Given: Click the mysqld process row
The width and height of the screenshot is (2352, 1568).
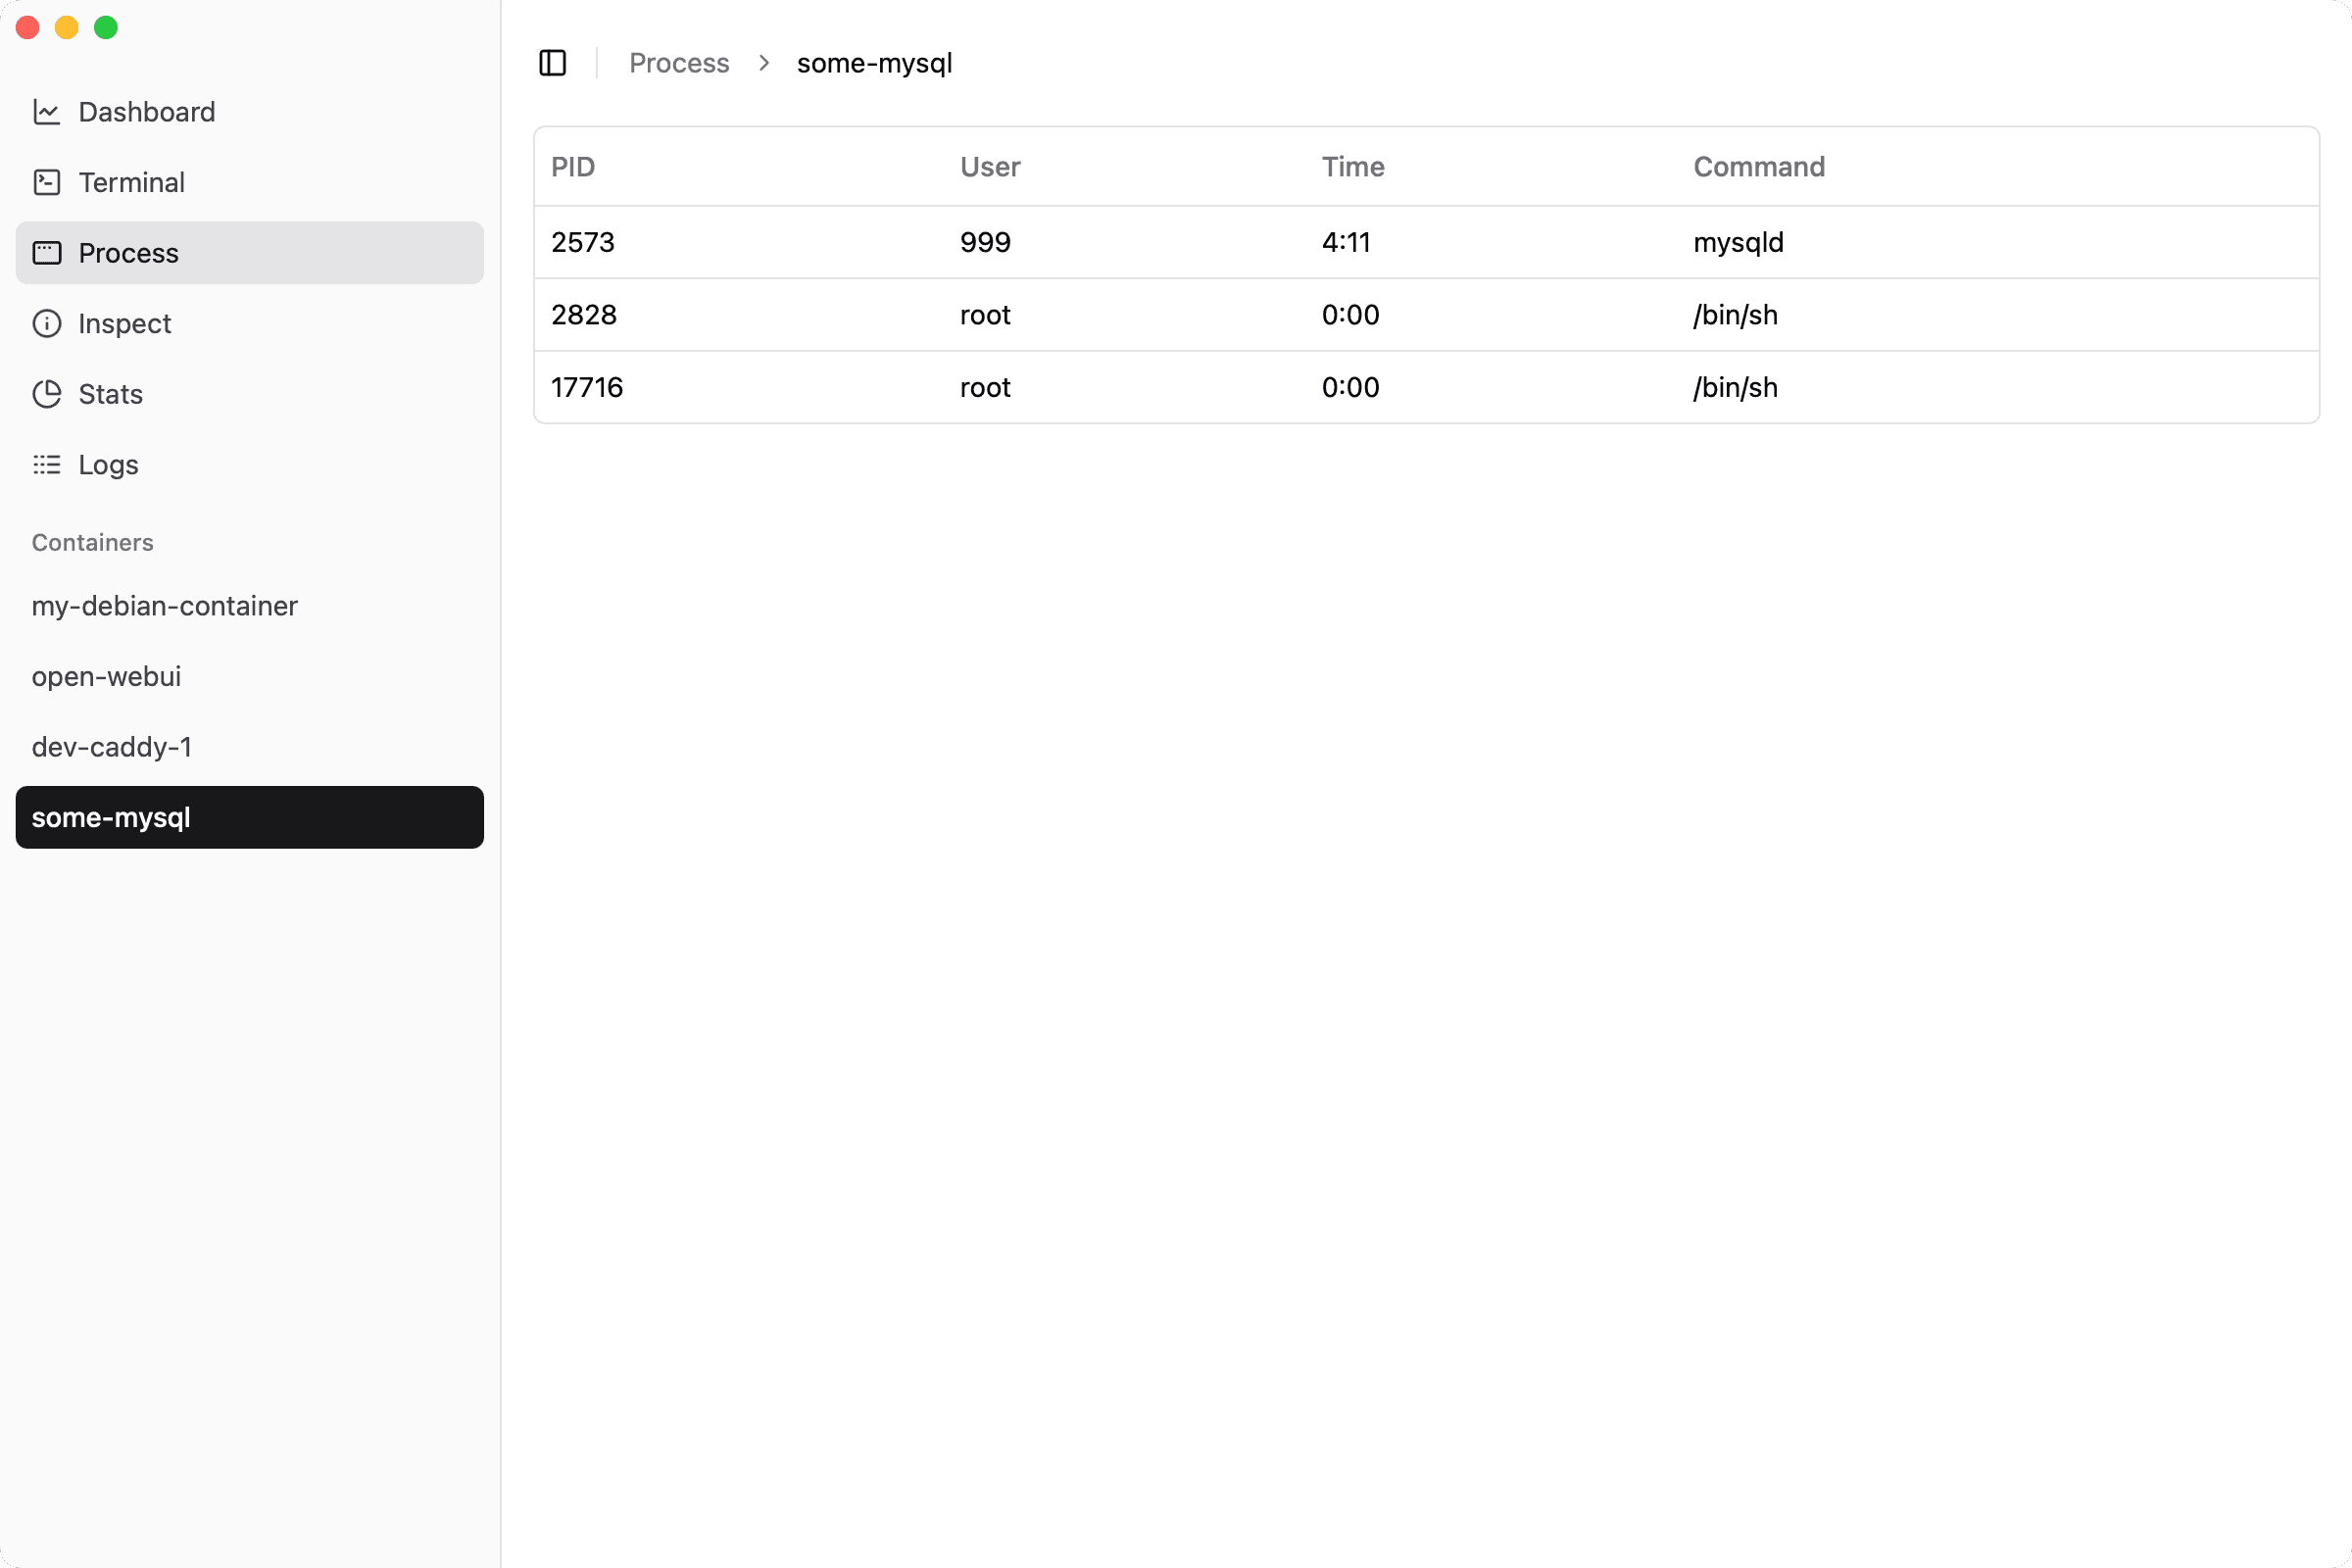Looking at the screenshot, I should (1737, 242).
